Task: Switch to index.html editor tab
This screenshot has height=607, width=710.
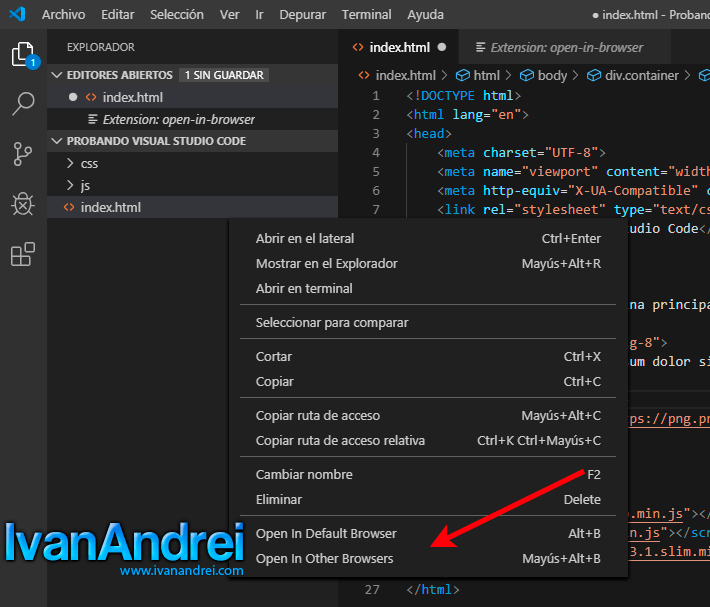Action: coord(398,47)
